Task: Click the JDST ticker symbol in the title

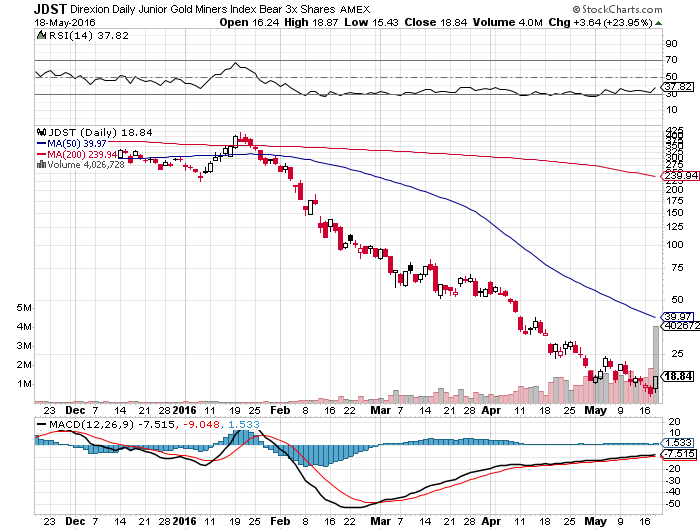Action: tap(50, 9)
